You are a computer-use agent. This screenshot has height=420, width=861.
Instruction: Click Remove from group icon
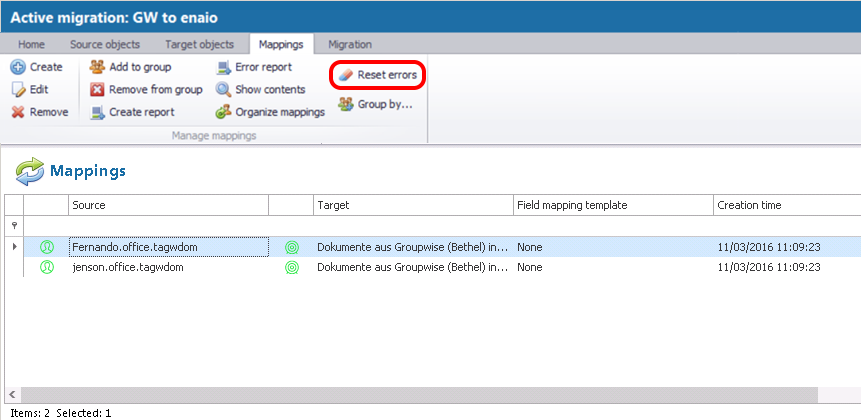(97, 90)
